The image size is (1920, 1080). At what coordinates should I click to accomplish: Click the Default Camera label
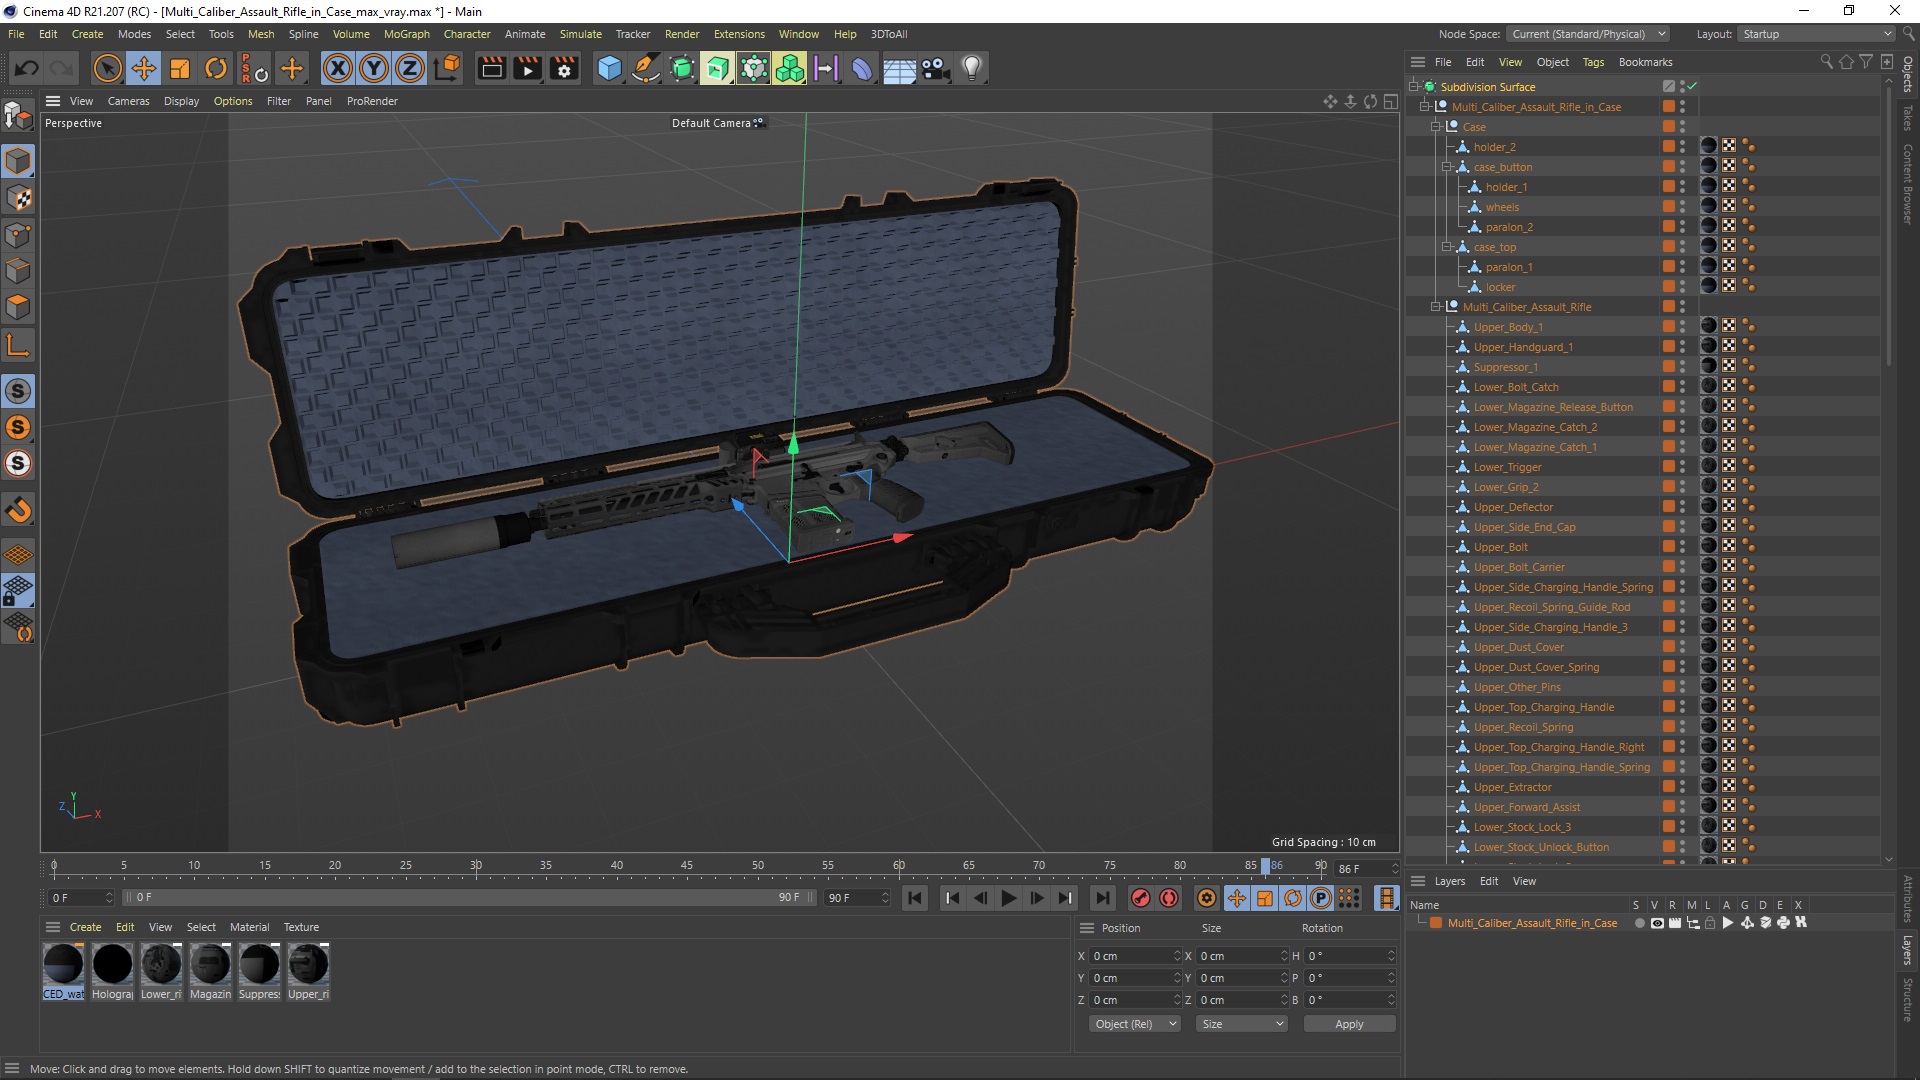click(711, 123)
